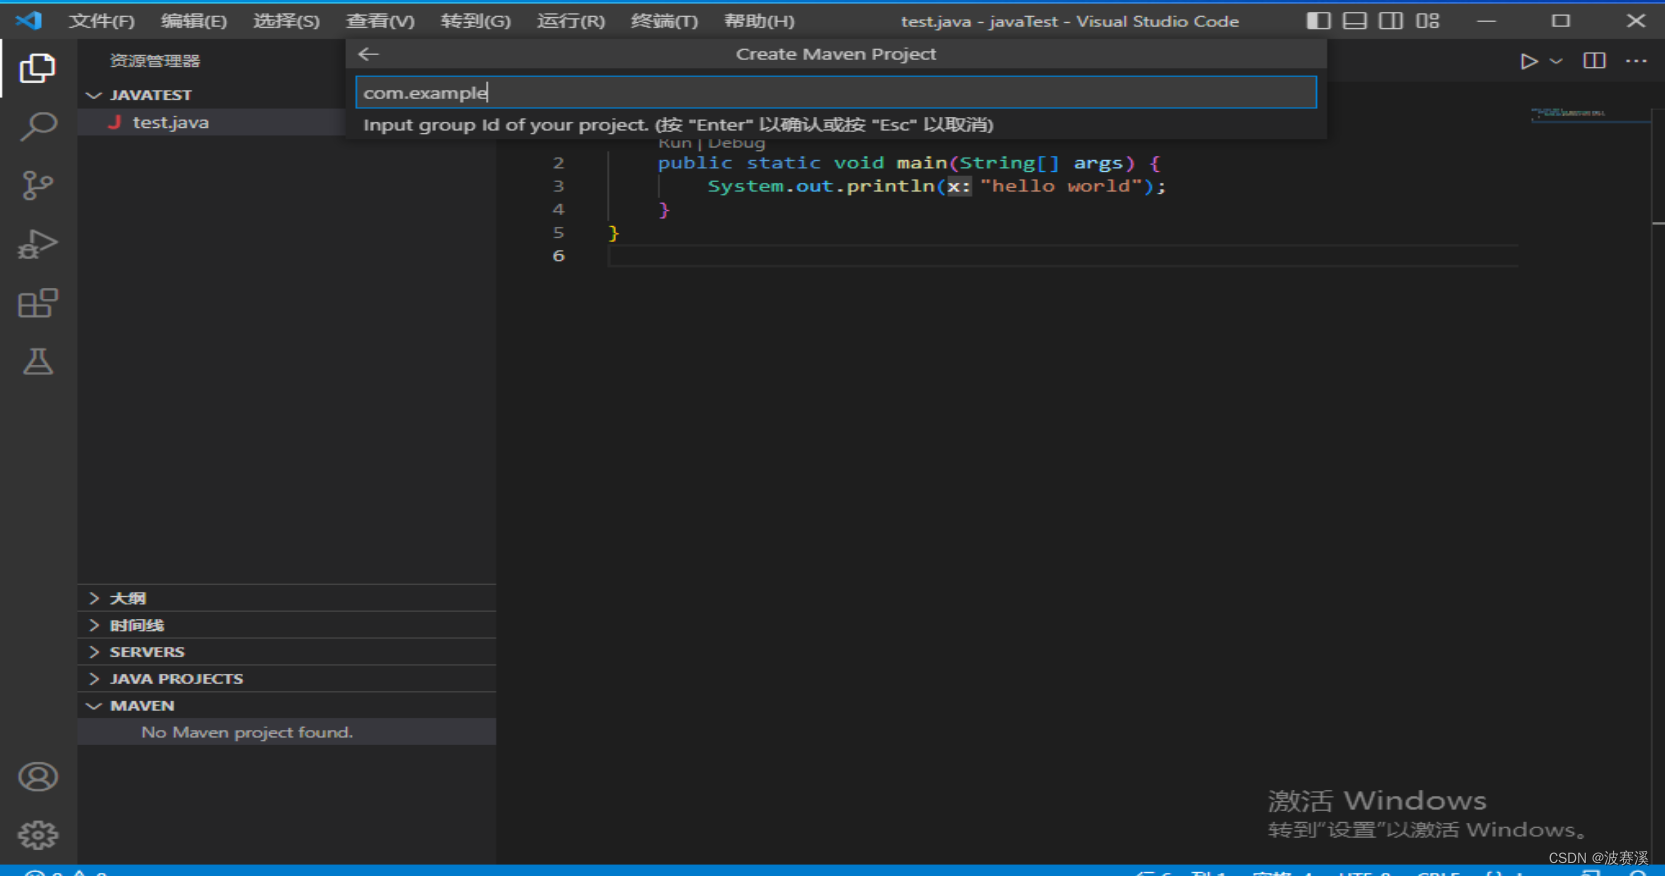Go back with the arrow in Create Maven Project

(369, 54)
